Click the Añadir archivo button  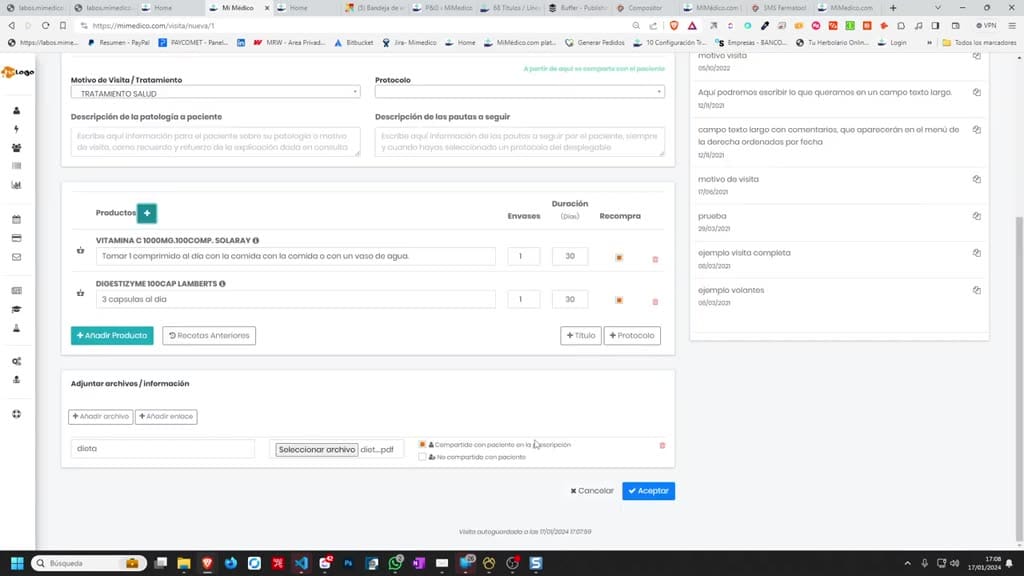point(101,417)
